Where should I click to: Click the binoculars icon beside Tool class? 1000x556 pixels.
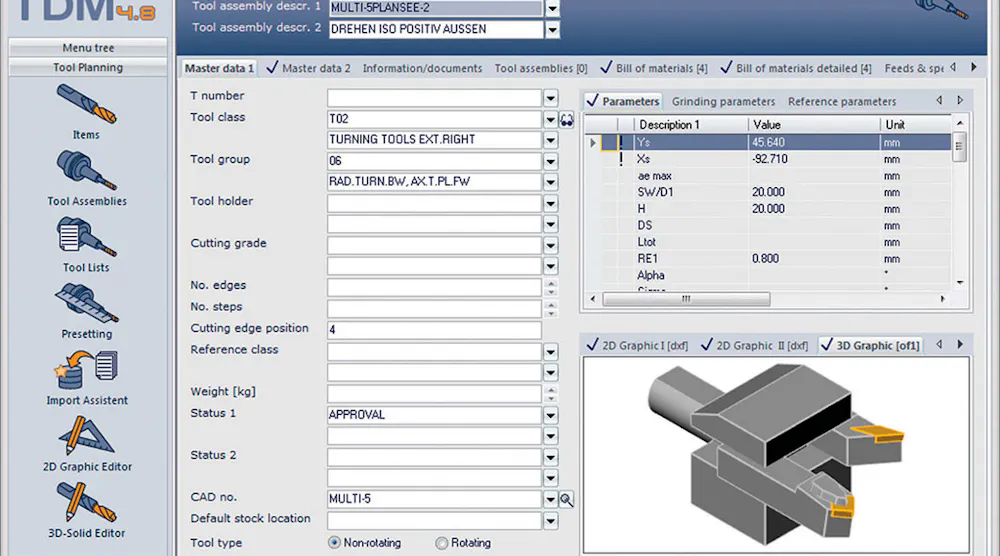(x=566, y=119)
